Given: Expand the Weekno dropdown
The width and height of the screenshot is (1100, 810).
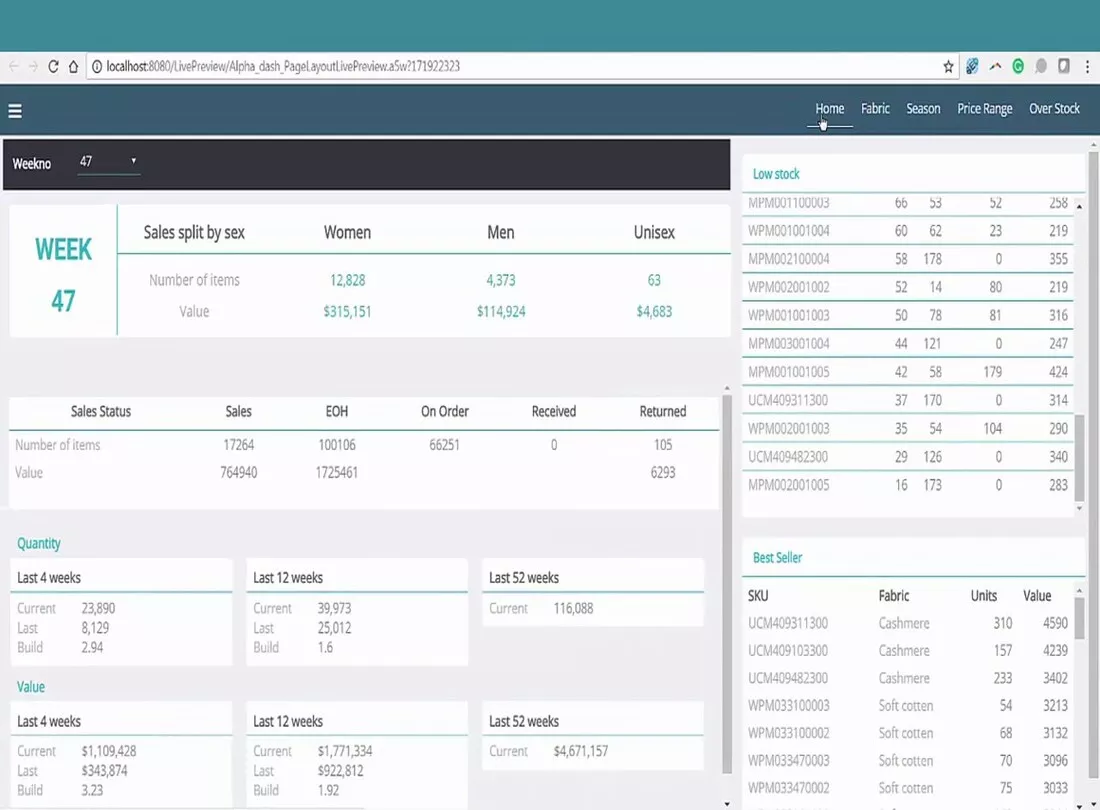Looking at the screenshot, I should tap(109, 162).
